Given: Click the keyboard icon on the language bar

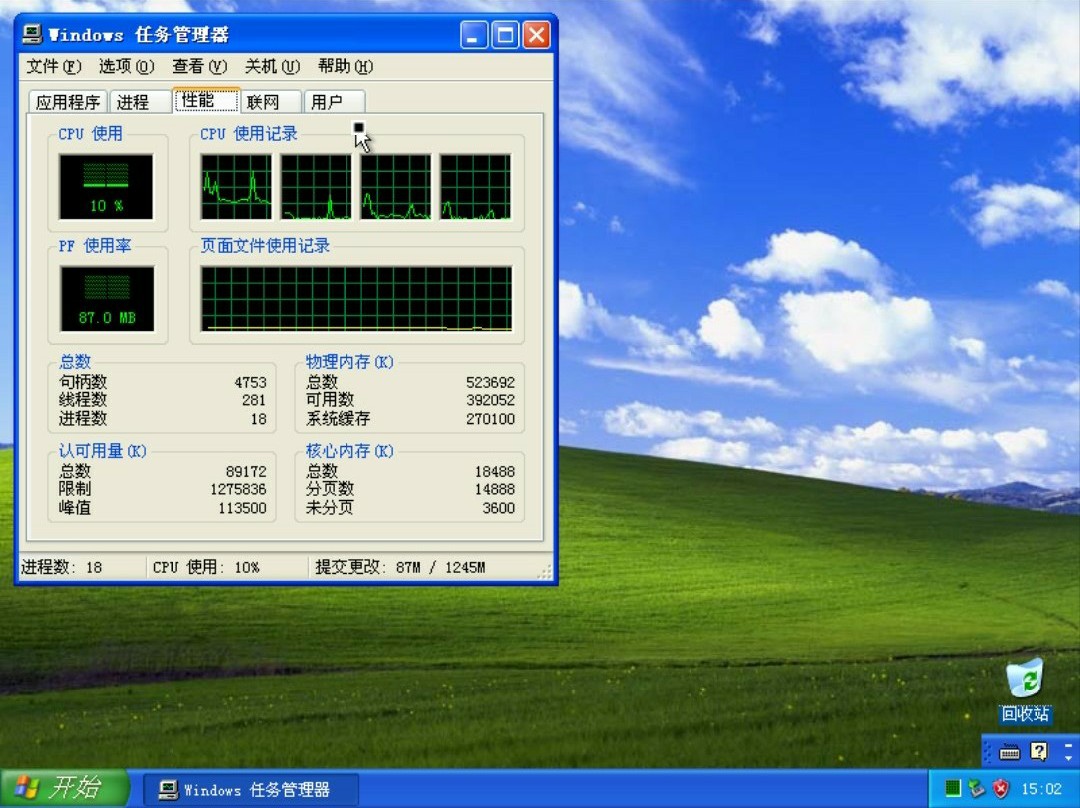Looking at the screenshot, I should point(1009,751).
